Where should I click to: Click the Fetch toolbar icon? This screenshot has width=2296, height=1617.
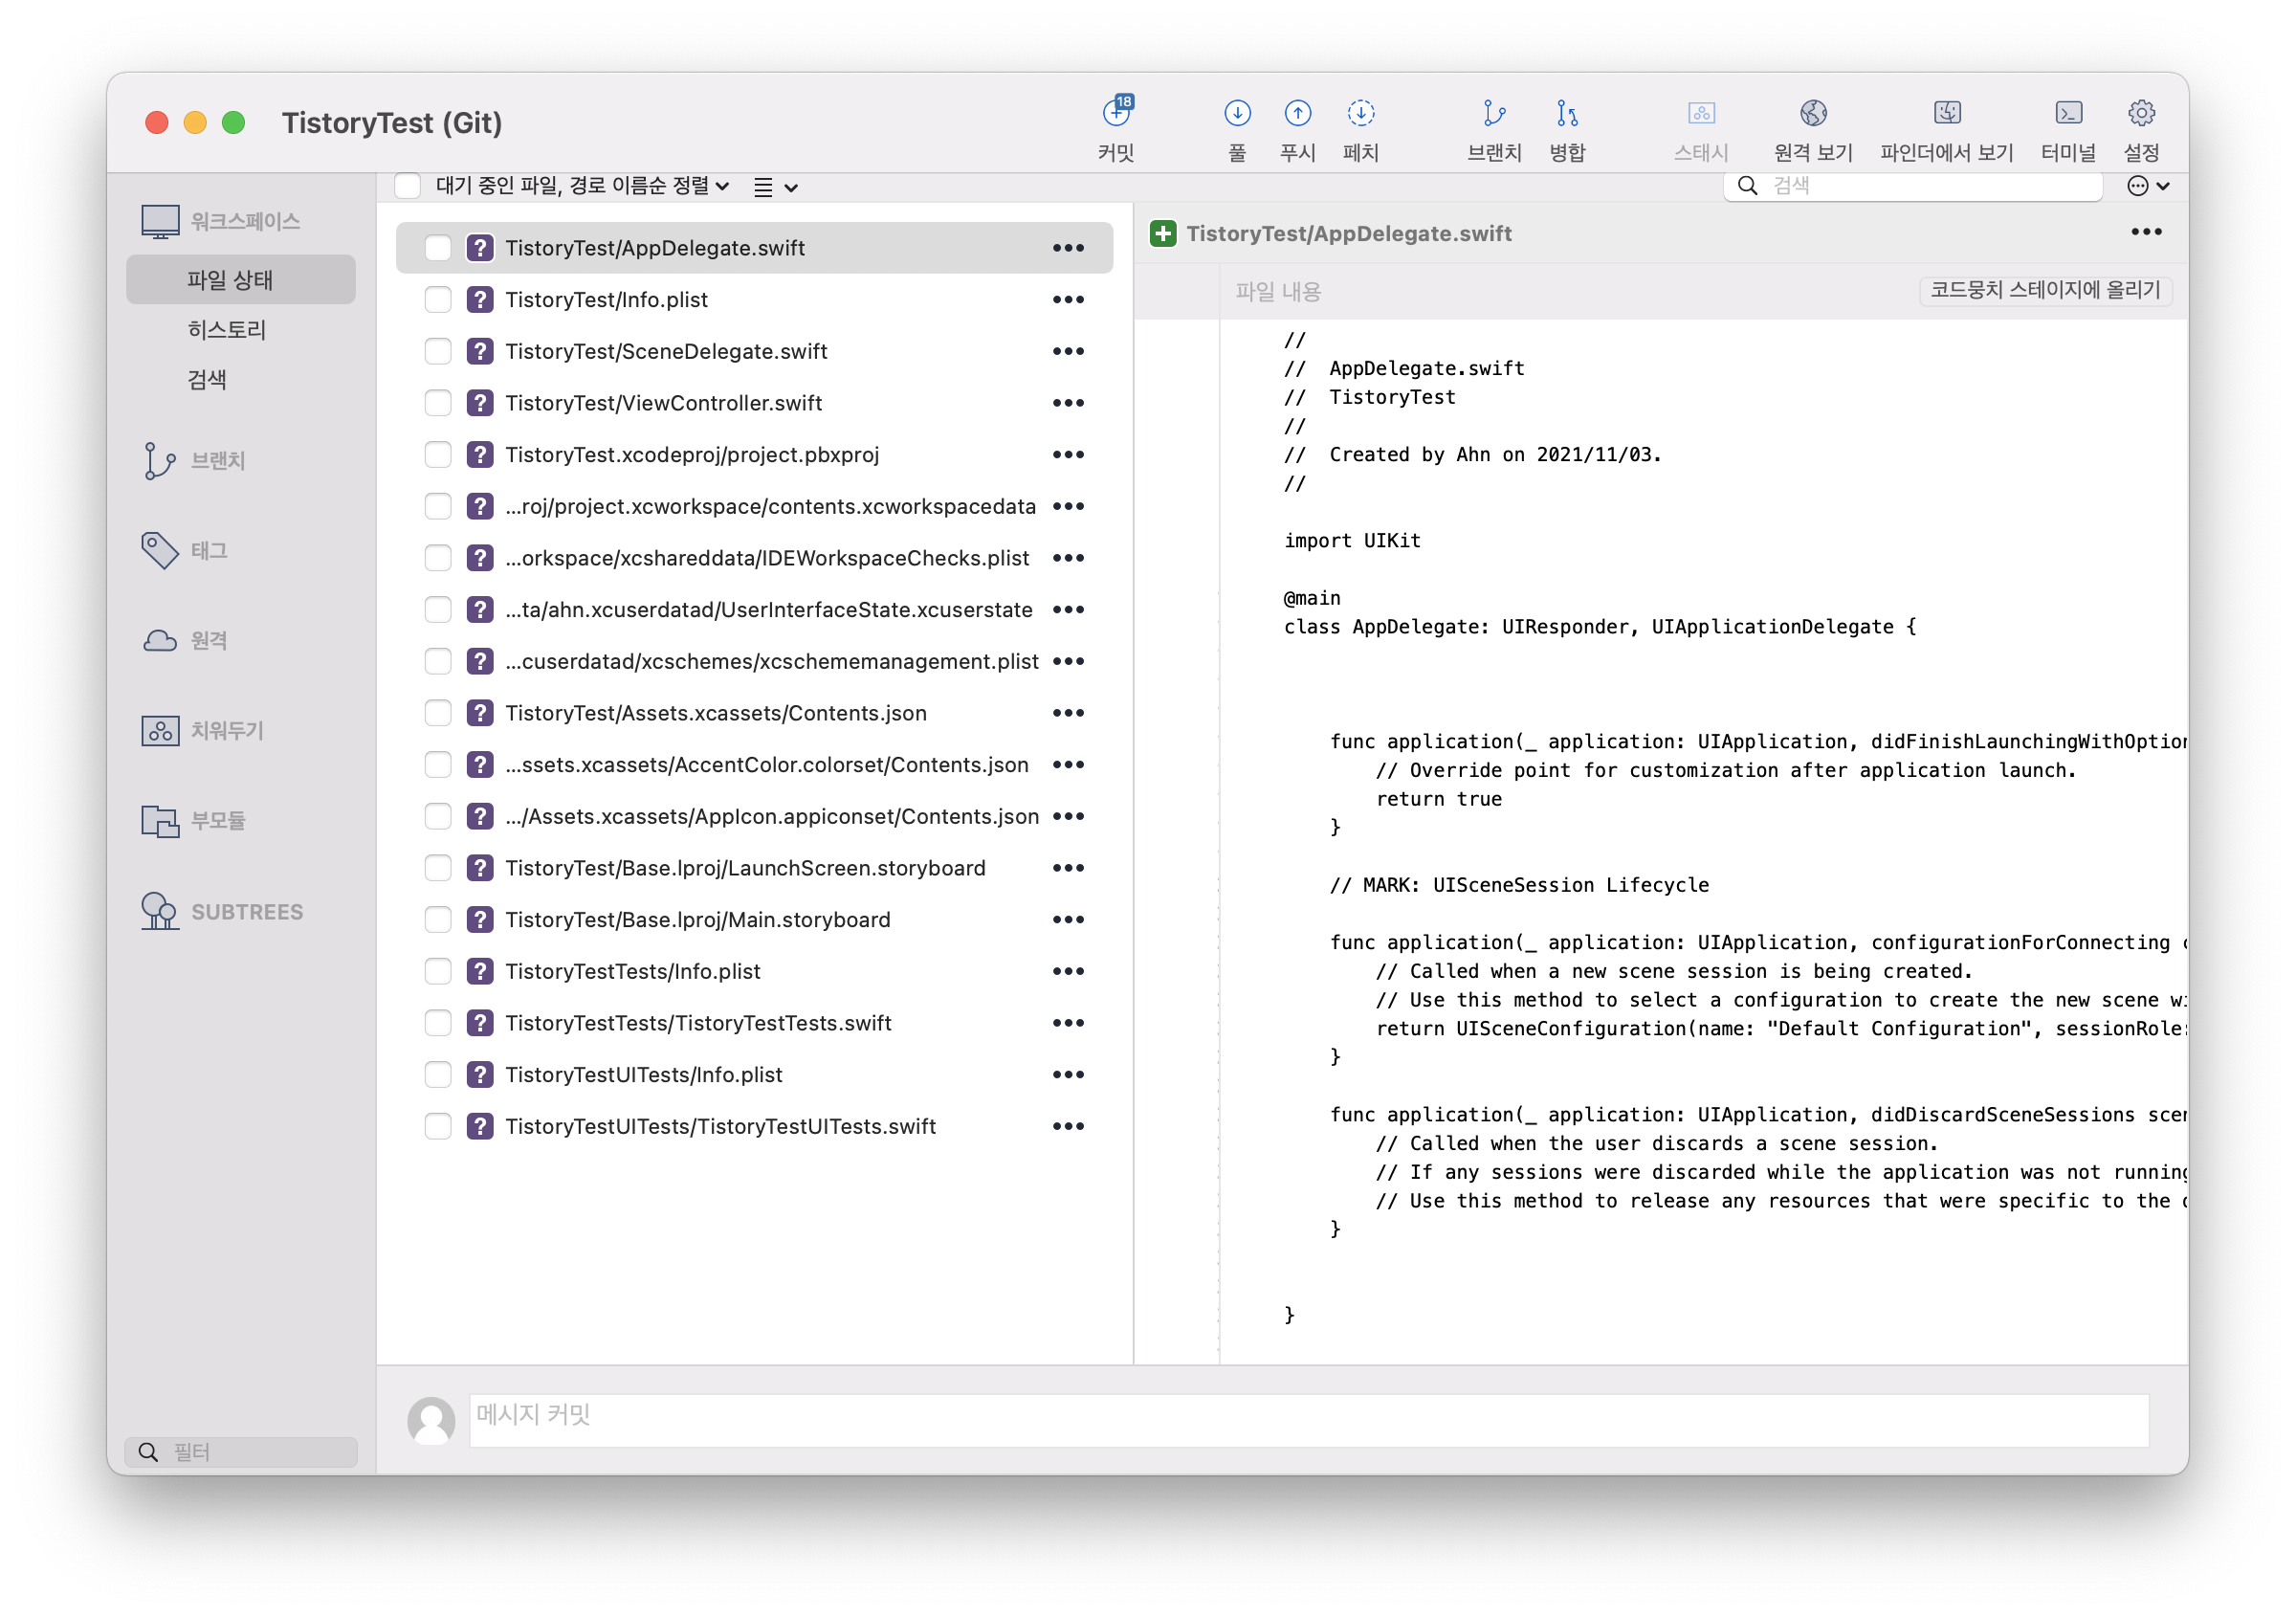(x=1360, y=113)
